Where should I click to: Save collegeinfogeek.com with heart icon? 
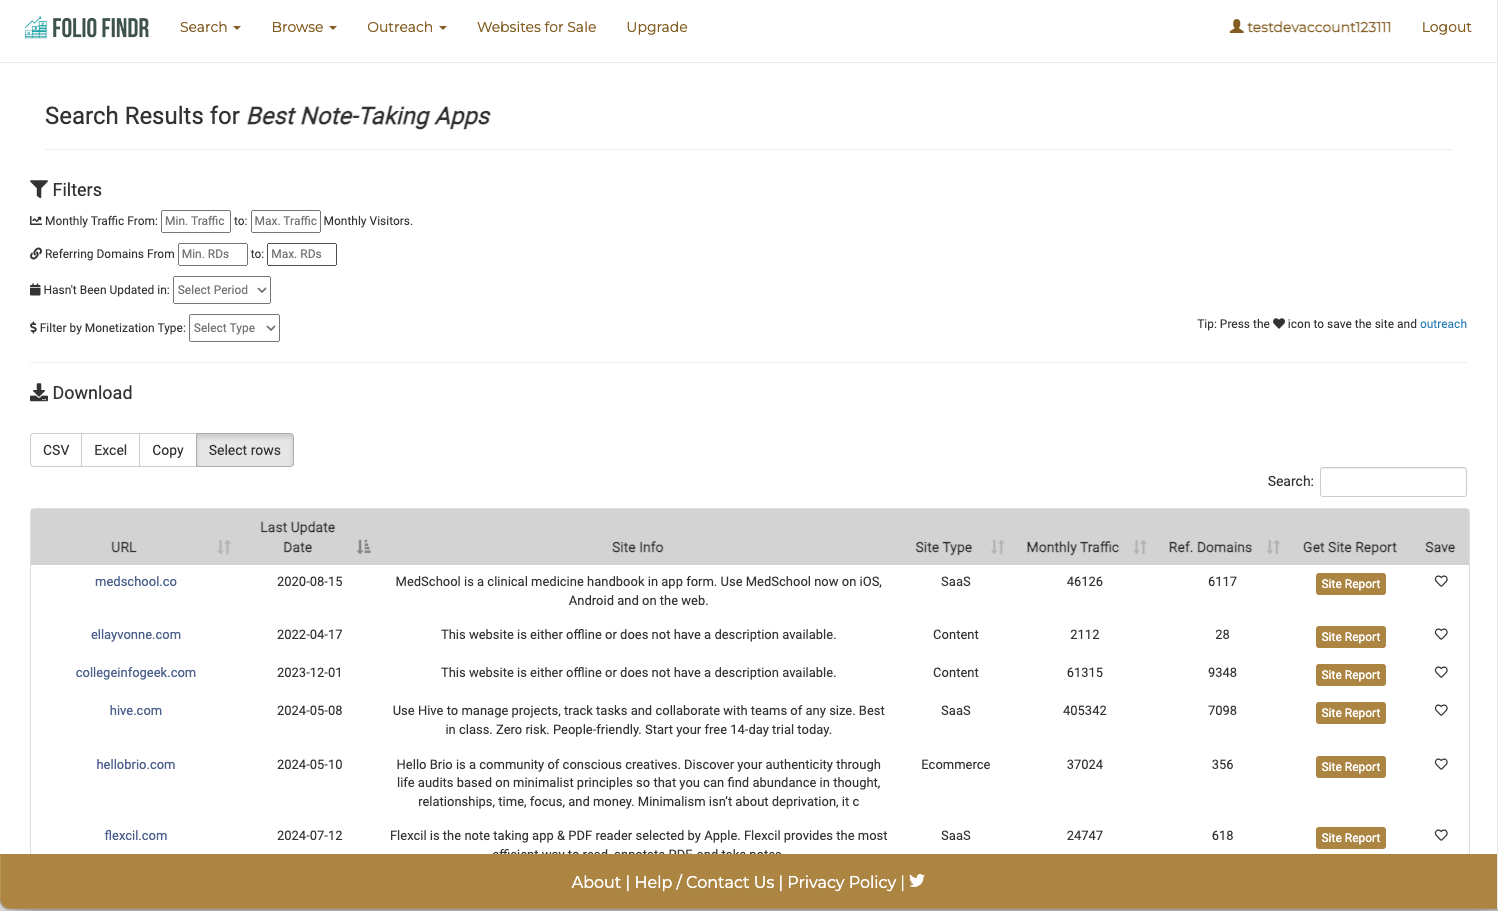click(x=1441, y=672)
